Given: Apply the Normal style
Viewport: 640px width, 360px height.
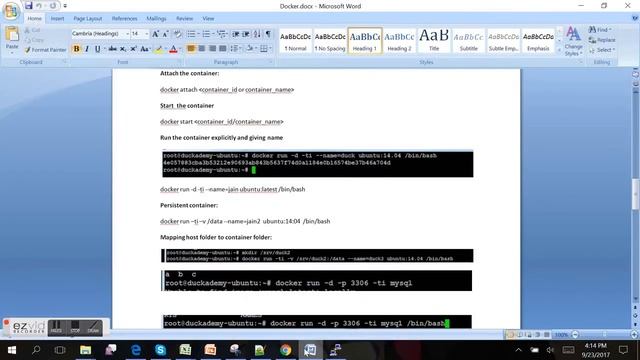Looking at the screenshot, I should [x=296, y=41].
